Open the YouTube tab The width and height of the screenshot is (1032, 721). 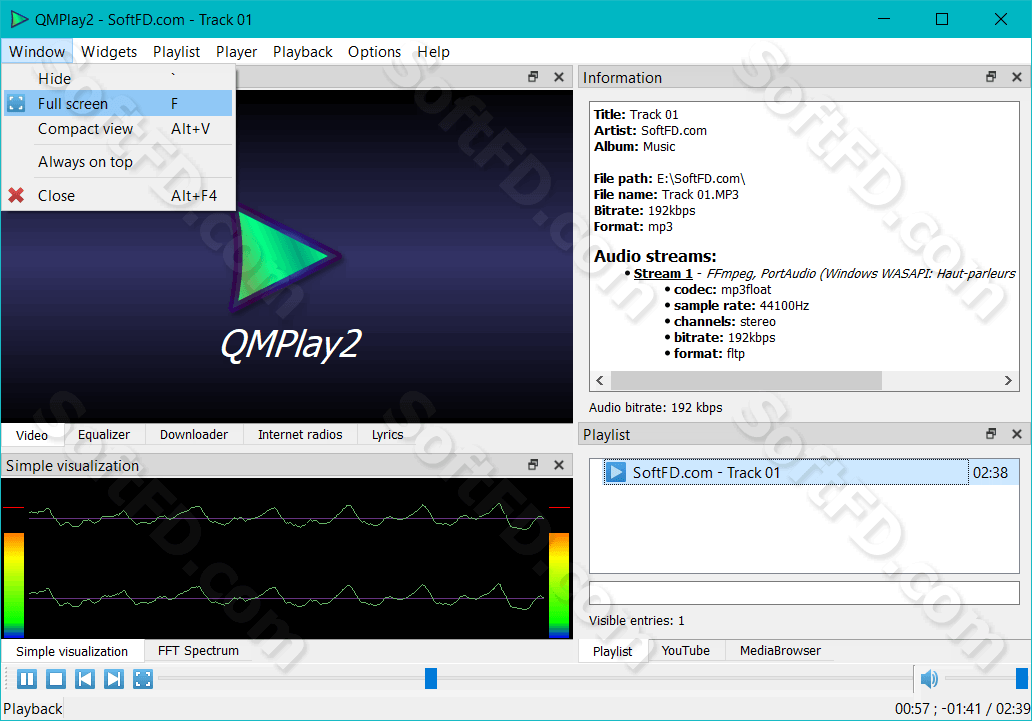click(686, 651)
